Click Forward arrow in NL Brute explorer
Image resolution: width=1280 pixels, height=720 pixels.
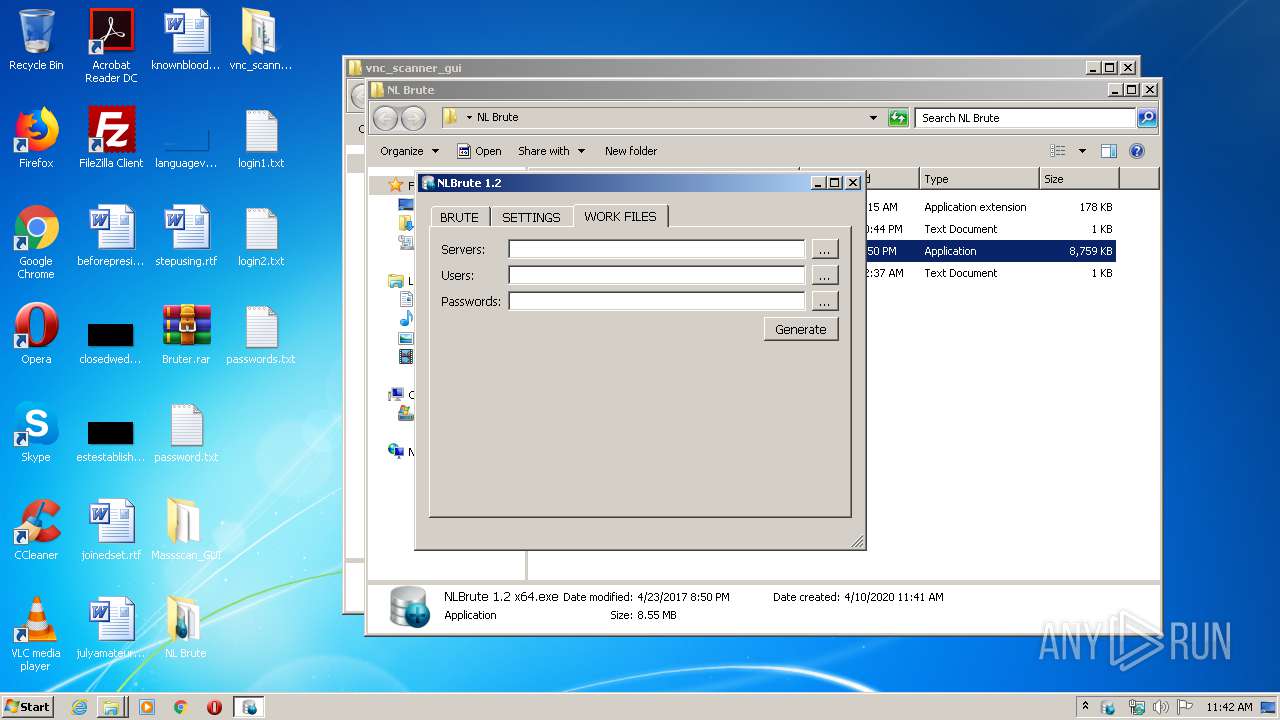(x=413, y=118)
